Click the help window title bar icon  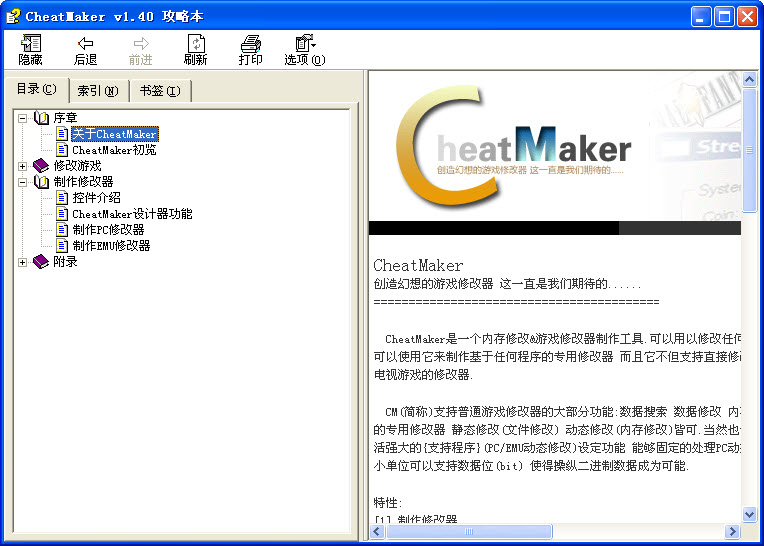click(13, 16)
